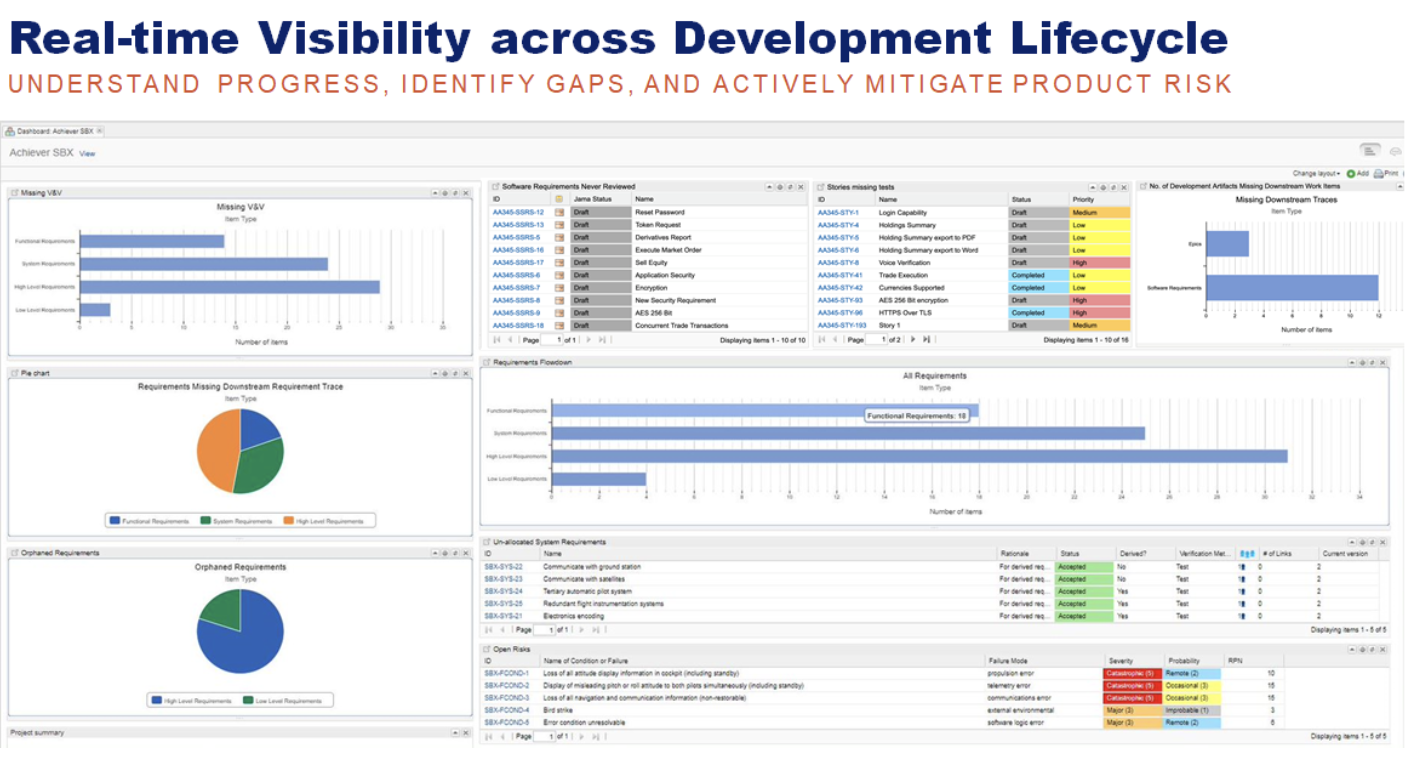Open link icon on Orphaned Requirements widget
Screen dimensions: 1420x782
pyautogui.click(x=455, y=553)
